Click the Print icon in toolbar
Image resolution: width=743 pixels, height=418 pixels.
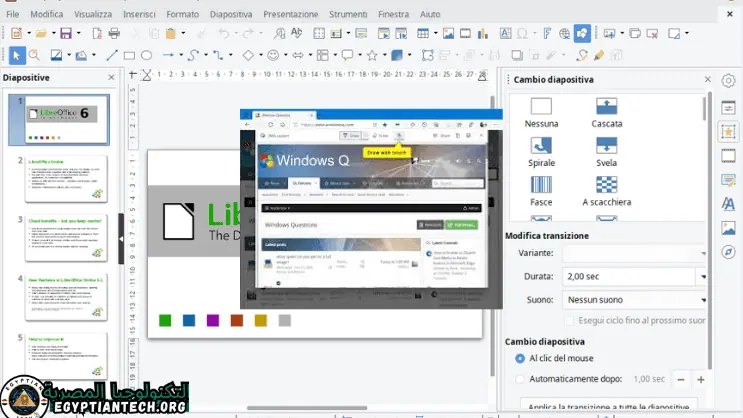[114, 33]
